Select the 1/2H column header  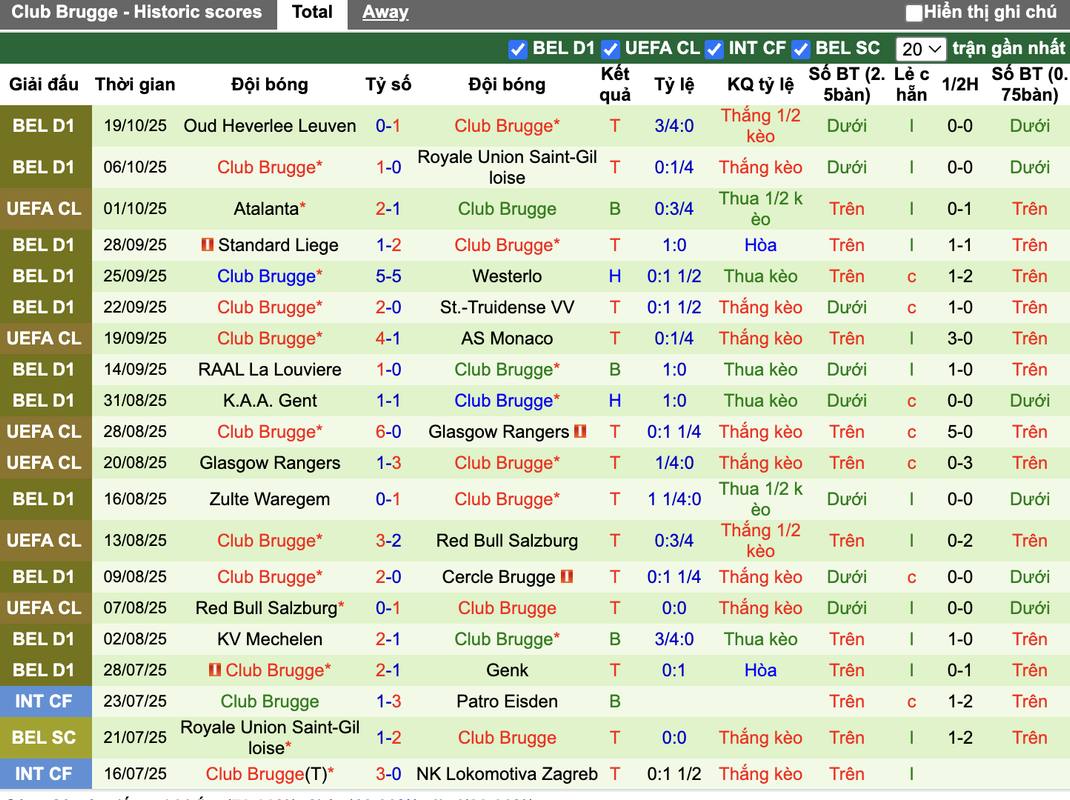tap(959, 84)
